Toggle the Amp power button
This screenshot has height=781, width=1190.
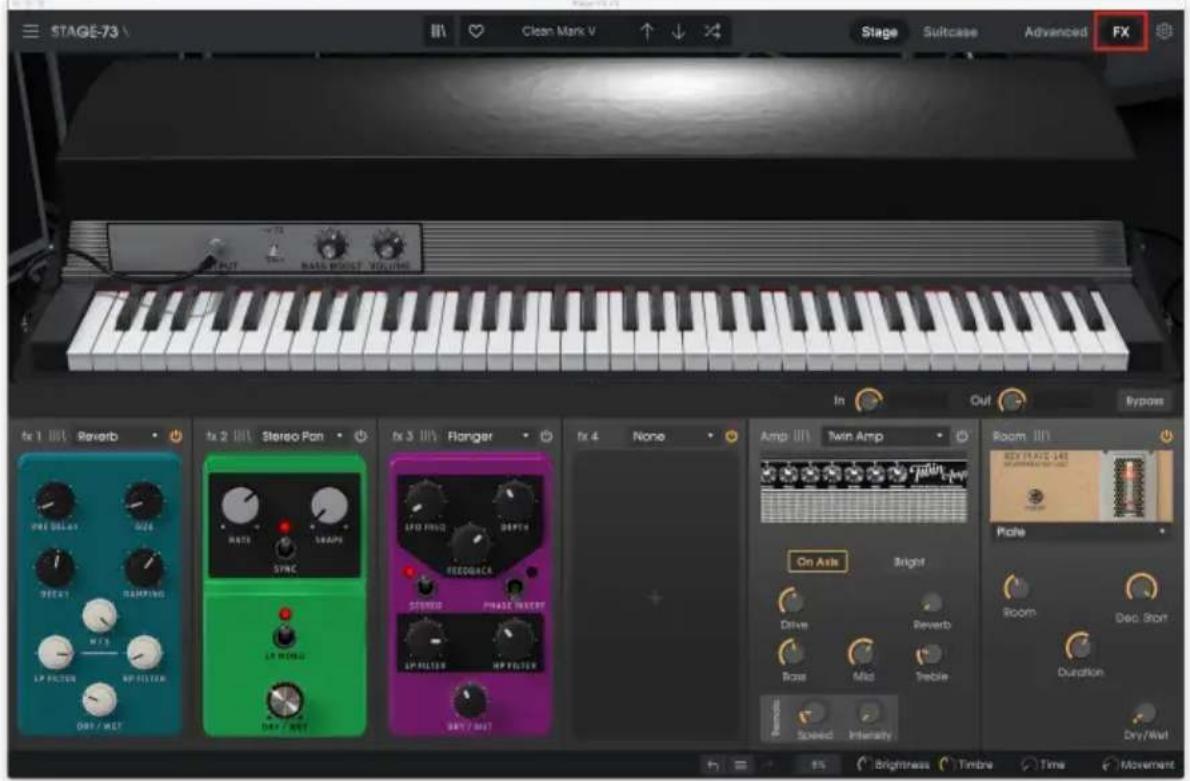coord(962,436)
